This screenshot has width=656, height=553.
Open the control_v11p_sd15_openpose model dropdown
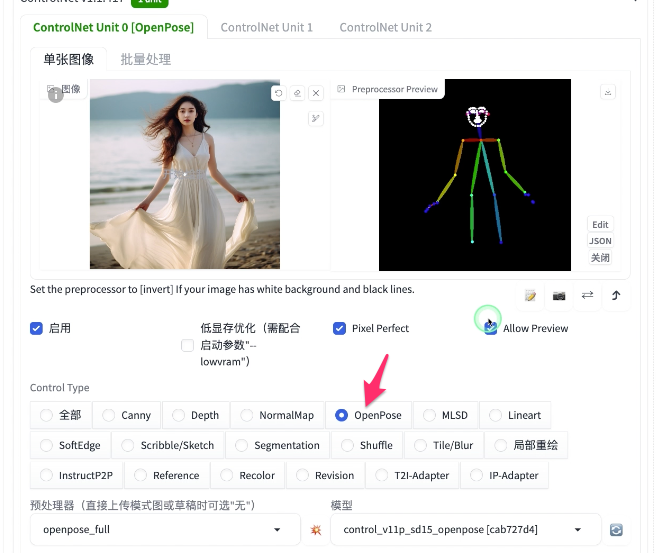[x=466, y=530]
